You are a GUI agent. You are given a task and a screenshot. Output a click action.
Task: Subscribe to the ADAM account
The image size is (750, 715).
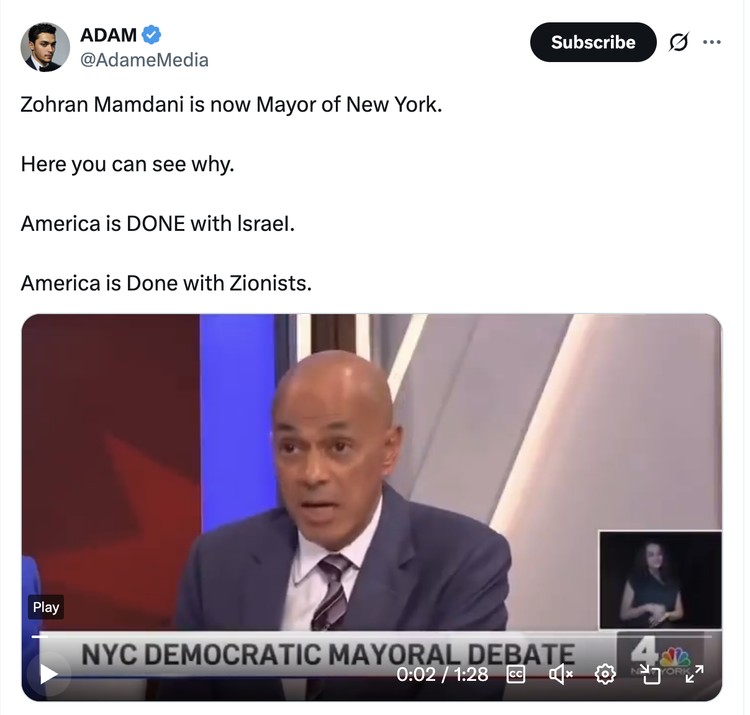tap(593, 42)
